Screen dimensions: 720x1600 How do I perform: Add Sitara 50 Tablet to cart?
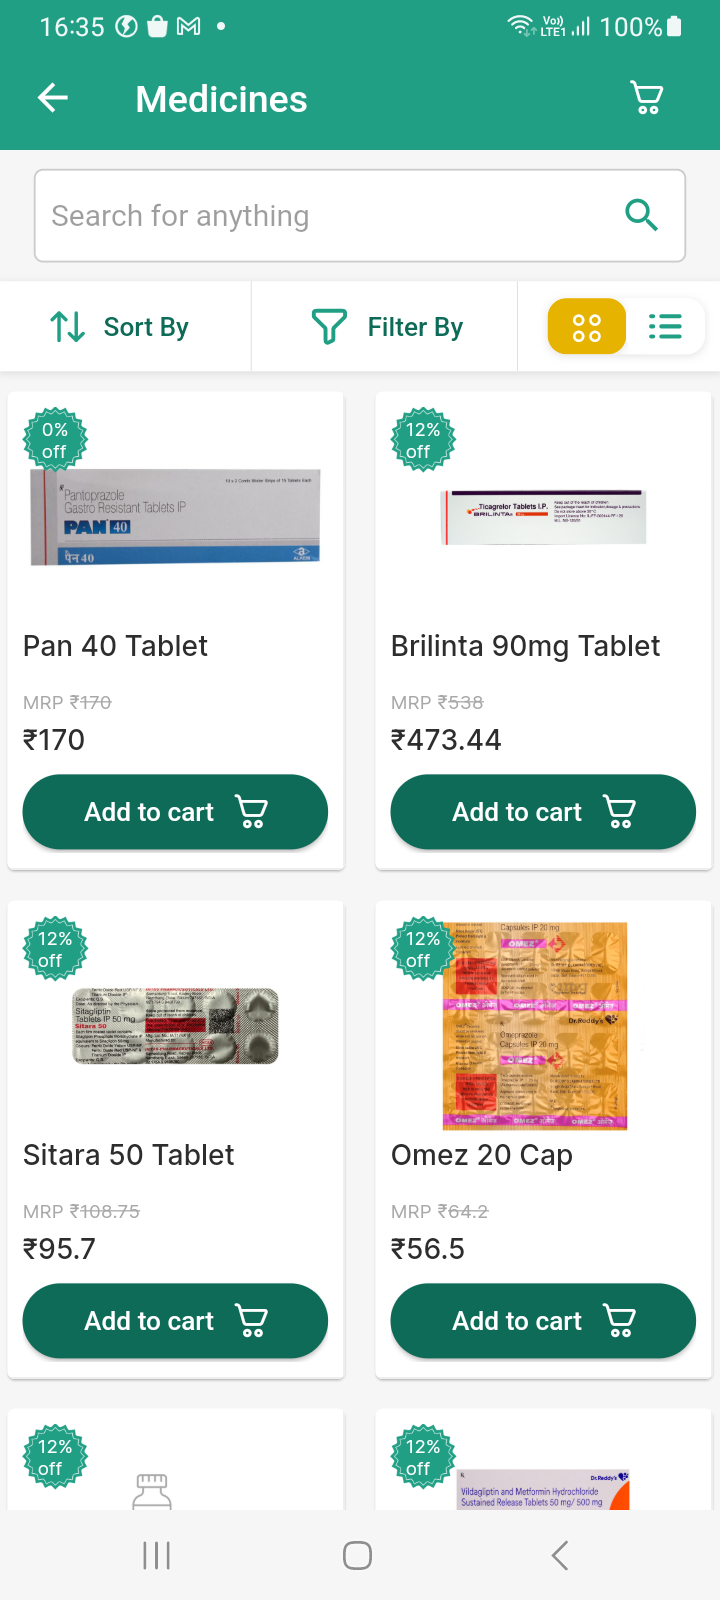click(x=175, y=1321)
